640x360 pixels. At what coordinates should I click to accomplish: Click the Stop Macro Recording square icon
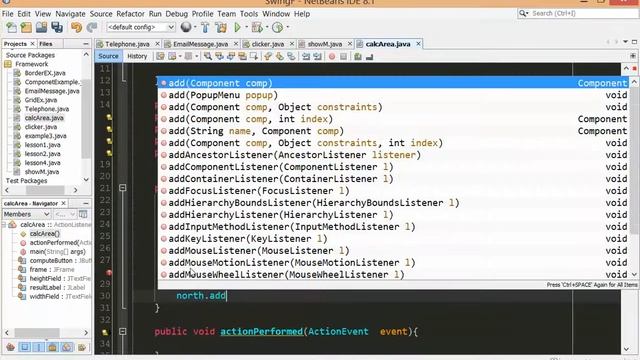pyautogui.click(x=343, y=56)
